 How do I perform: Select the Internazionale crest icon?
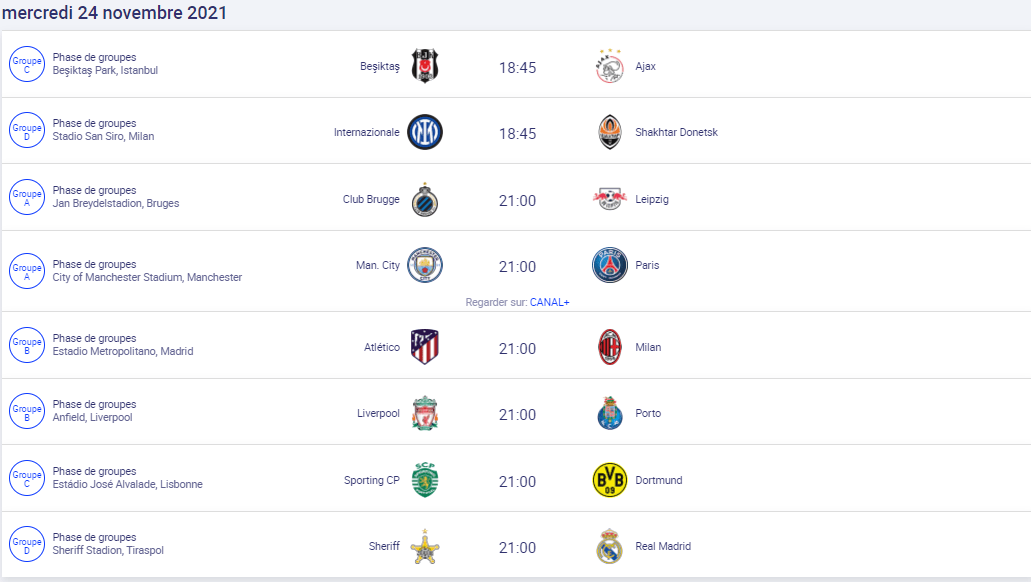click(425, 132)
